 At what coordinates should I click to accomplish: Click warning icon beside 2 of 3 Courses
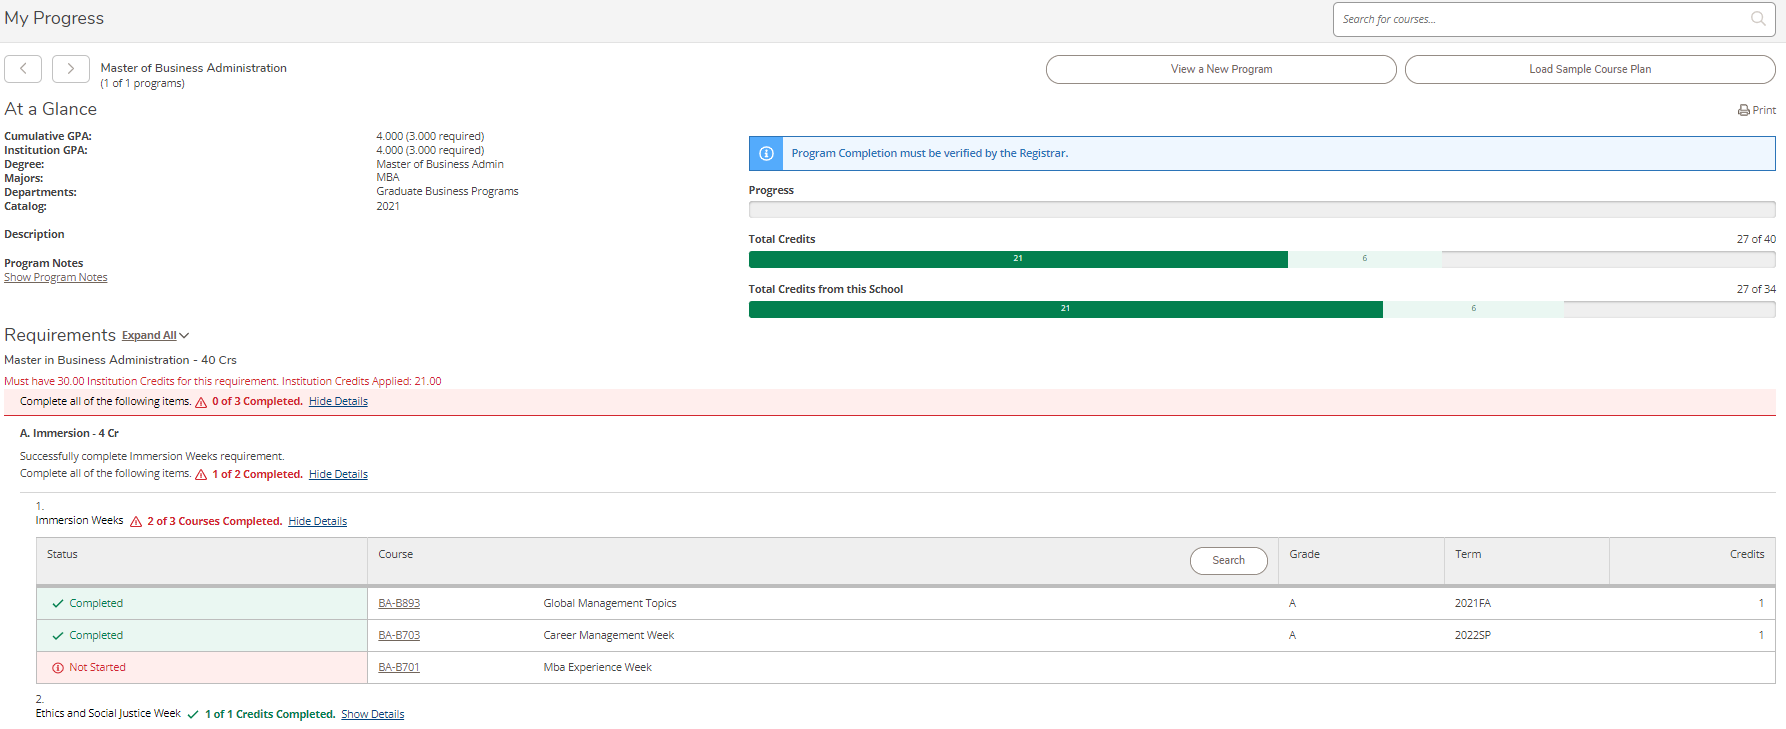(x=136, y=522)
